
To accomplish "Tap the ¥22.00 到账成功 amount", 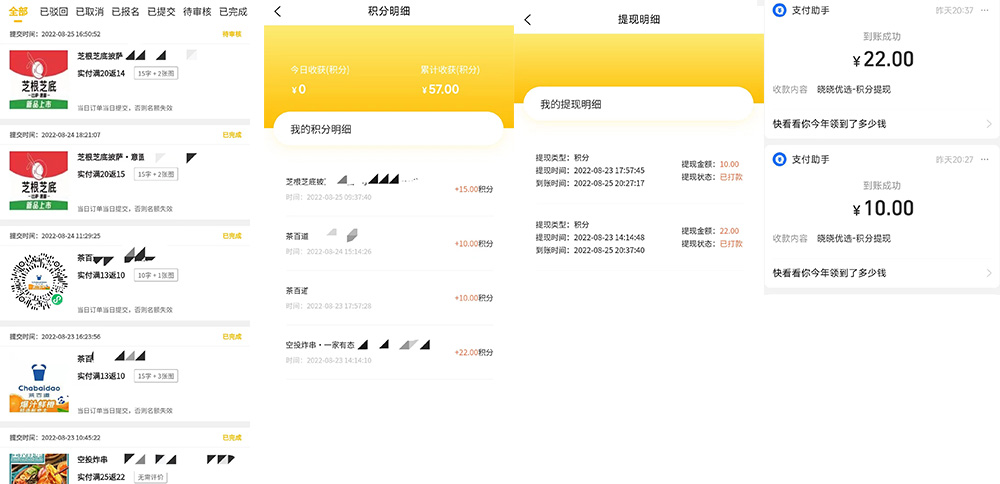I will coord(883,59).
